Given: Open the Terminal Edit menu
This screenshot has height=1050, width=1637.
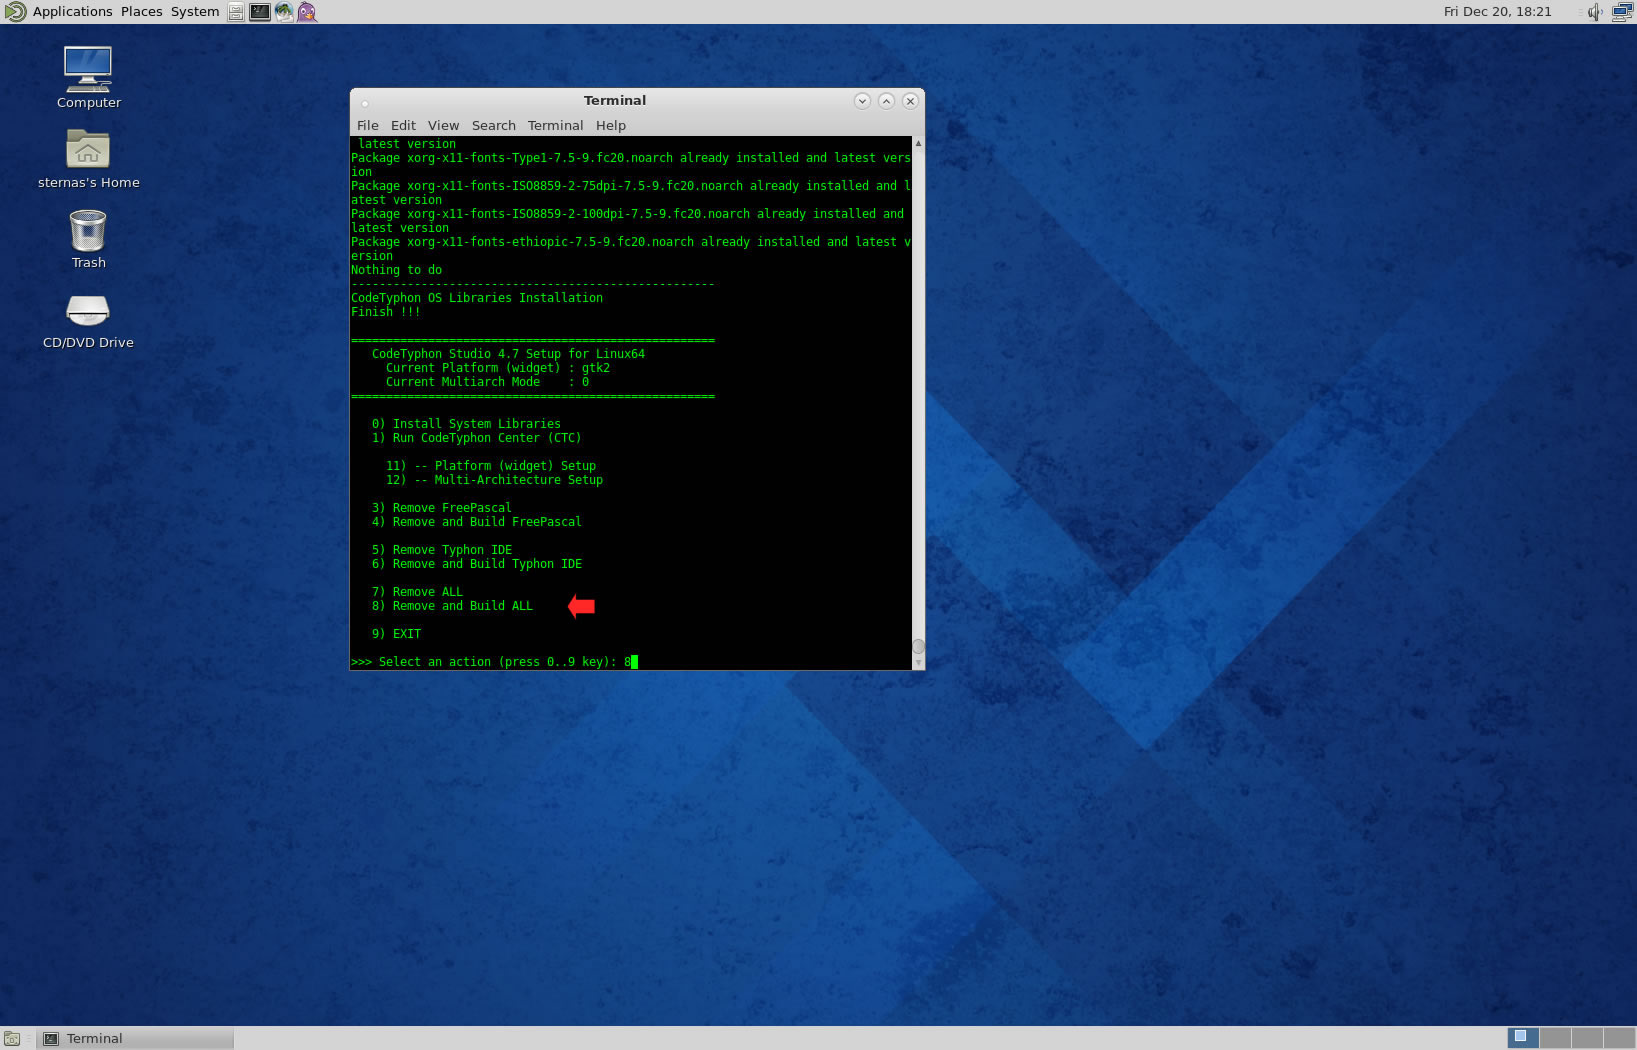Looking at the screenshot, I should coord(403,125).
